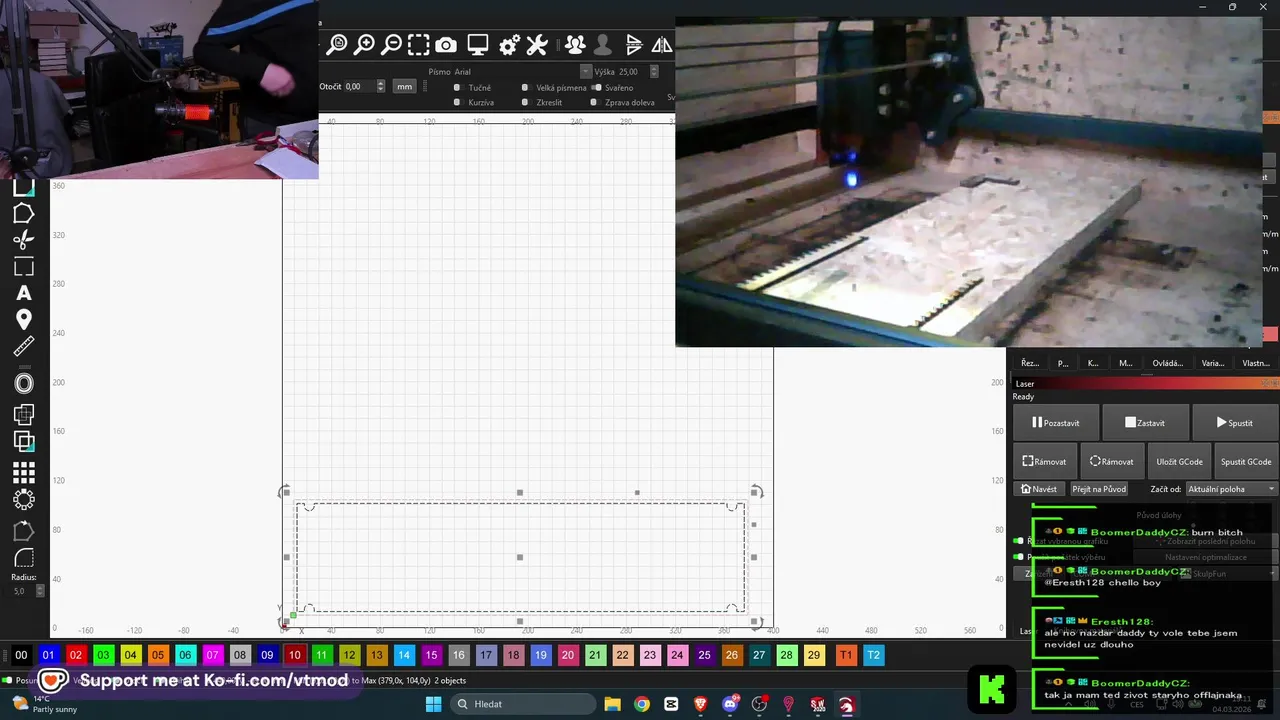Open device settings wrench and screwdriver icon
Image resolution: width=1280 pixels, height=720 pixels.
537,45
